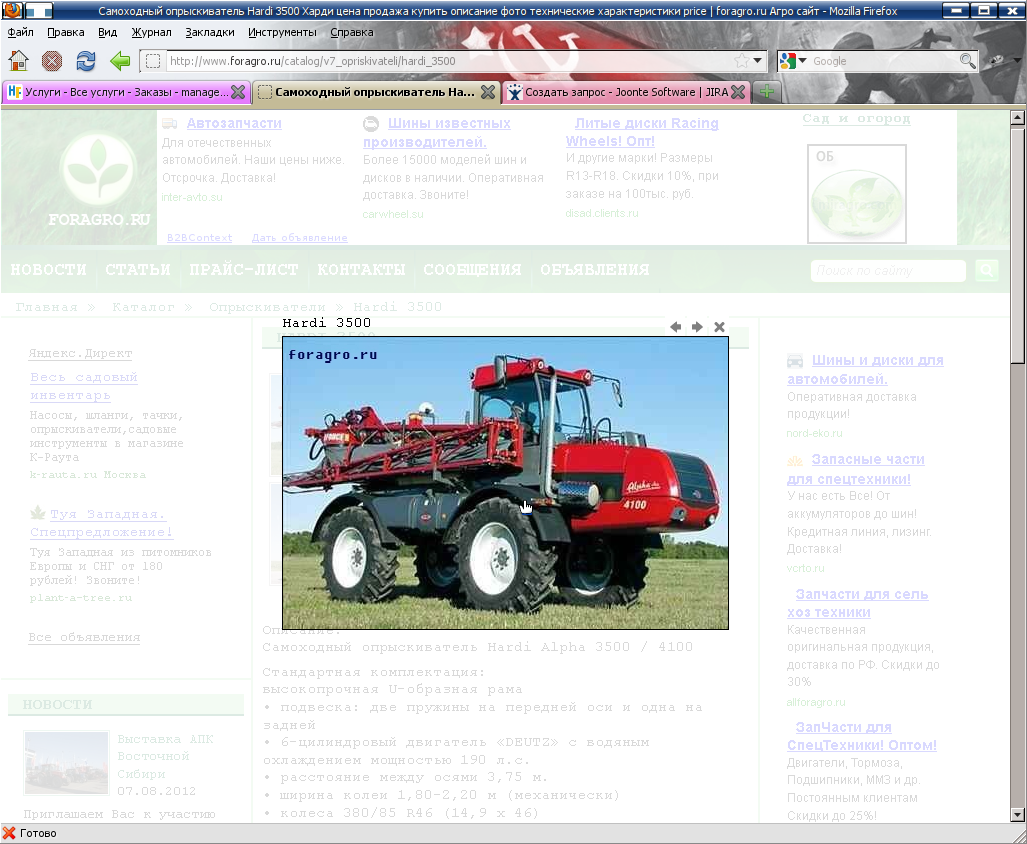Open a new tab with green plus

[x=767, y=92]
